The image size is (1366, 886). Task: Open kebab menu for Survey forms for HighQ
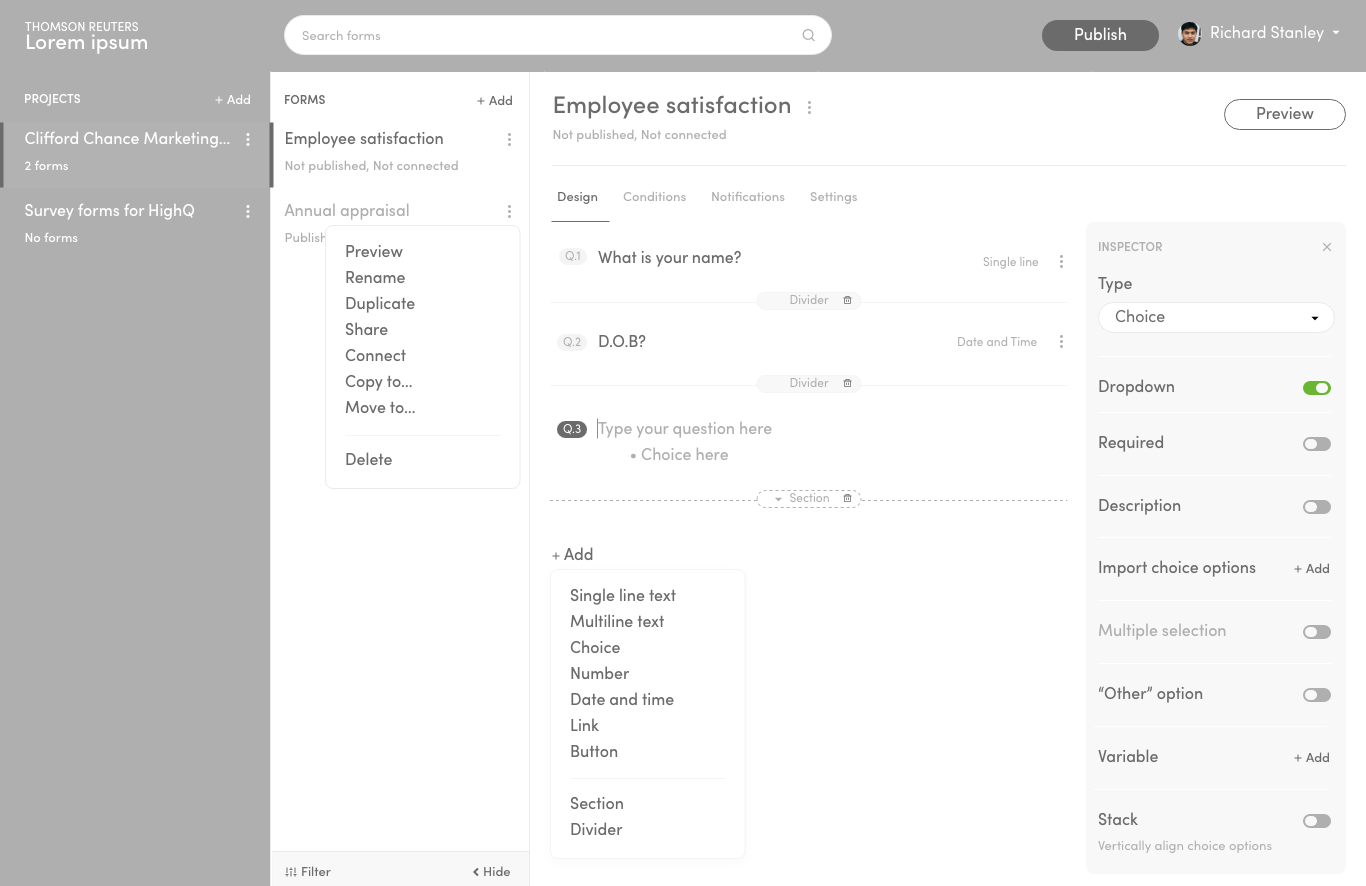pyautogui.click(x=248, y=212)
